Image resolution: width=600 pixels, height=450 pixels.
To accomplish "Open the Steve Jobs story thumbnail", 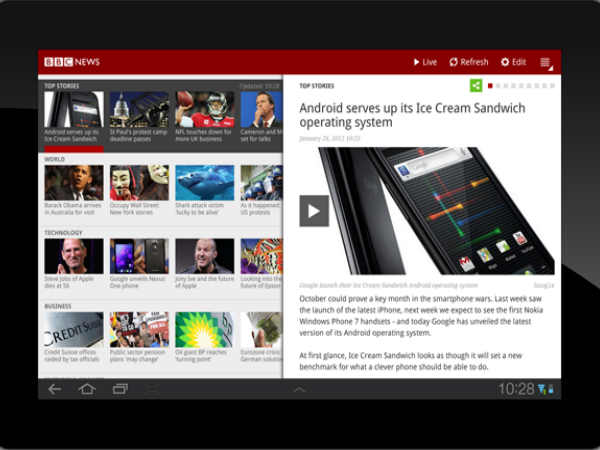I will pyautogui.click(x=74, y=256).
